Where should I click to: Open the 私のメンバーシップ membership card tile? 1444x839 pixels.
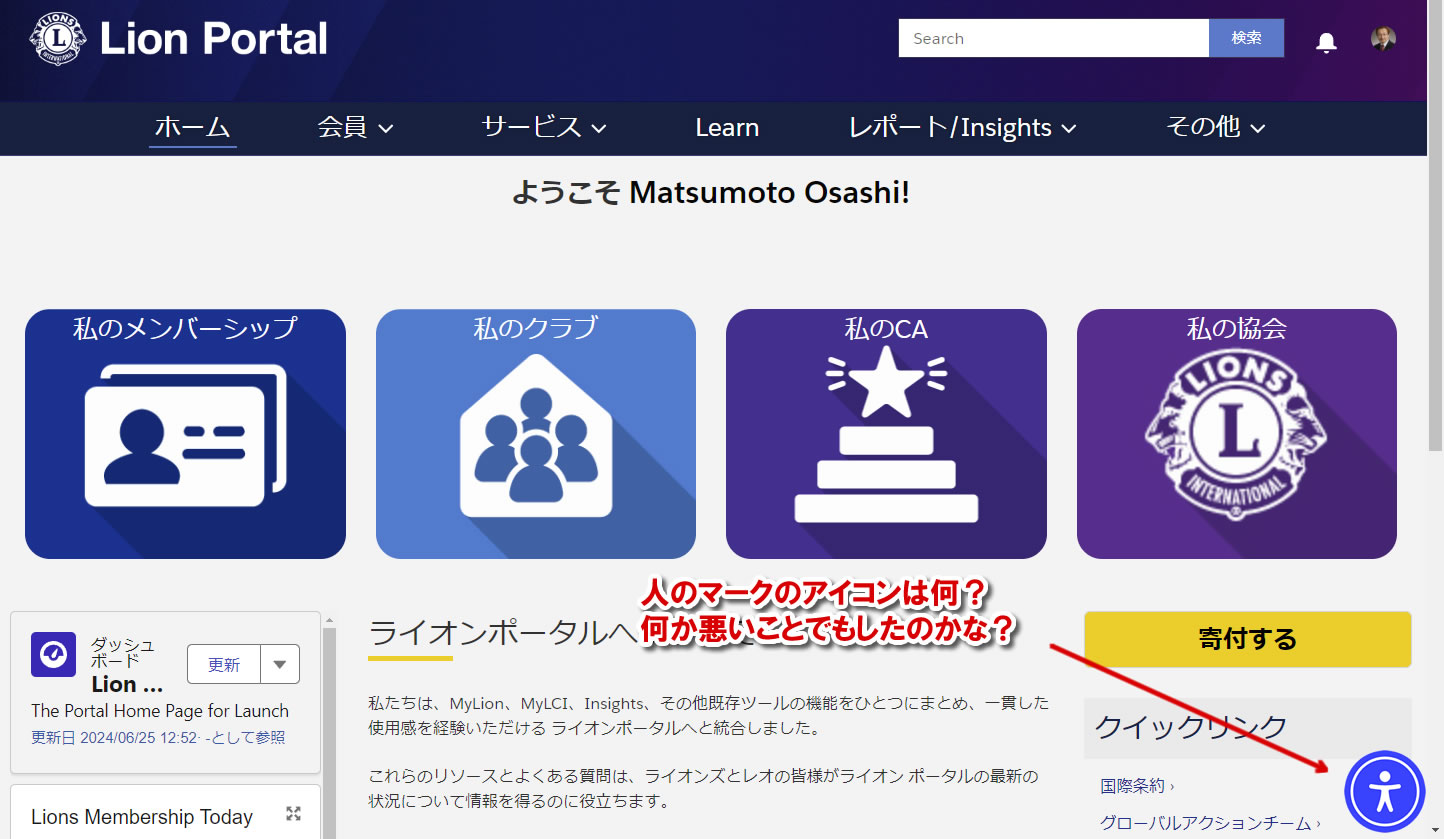[x=184, y=433]
